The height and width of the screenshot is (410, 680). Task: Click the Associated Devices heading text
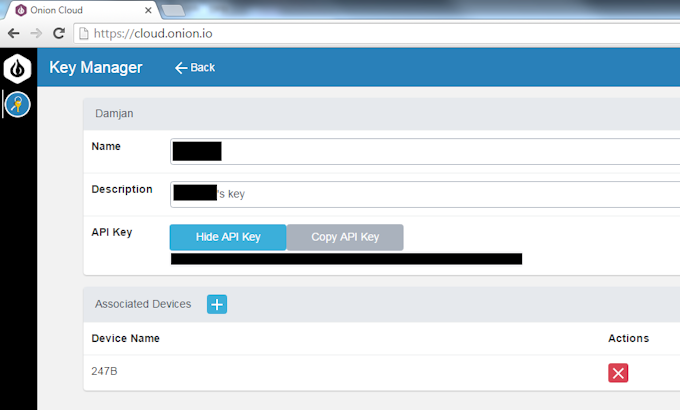(x=143, y=304)
